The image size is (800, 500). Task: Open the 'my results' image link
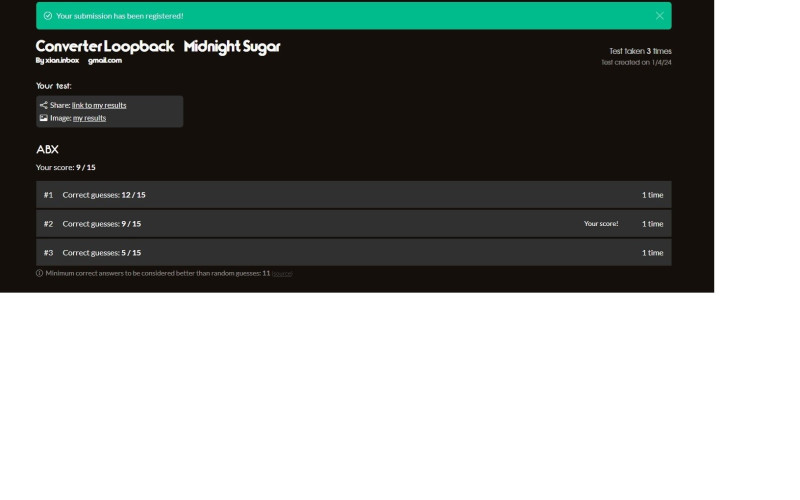click(89, 118)
